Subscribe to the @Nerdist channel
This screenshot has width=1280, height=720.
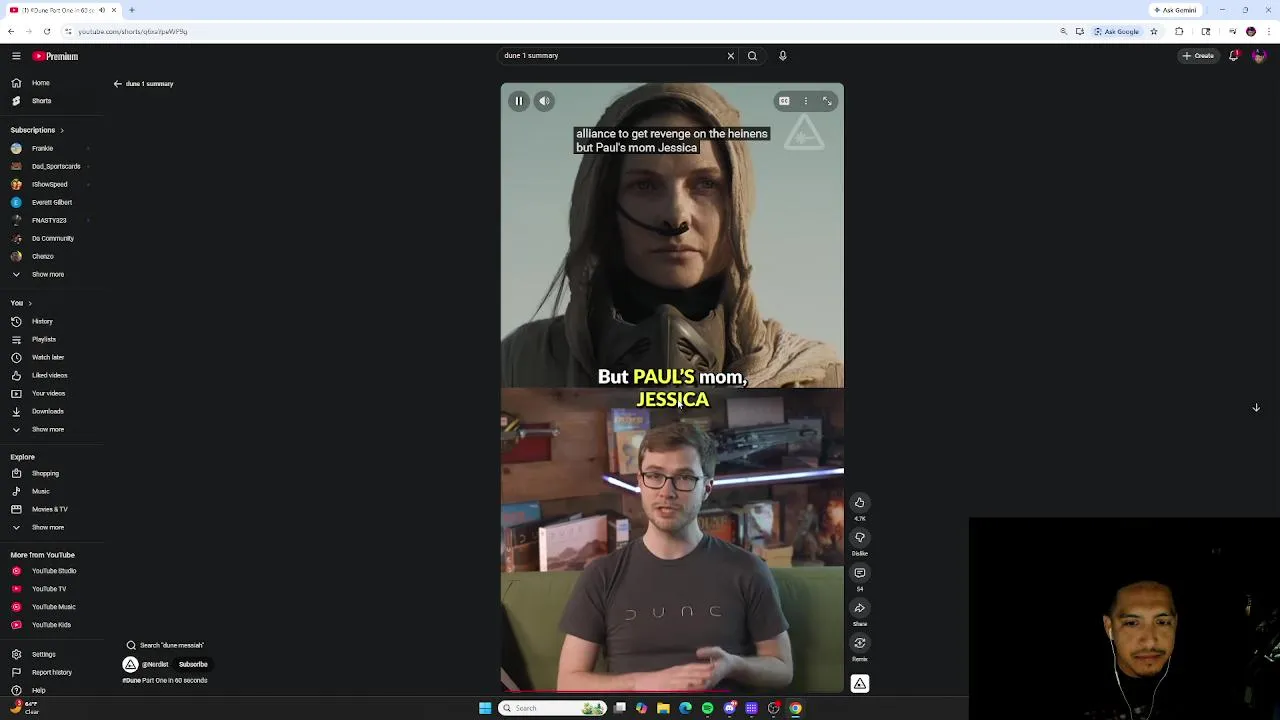[193, 664]
